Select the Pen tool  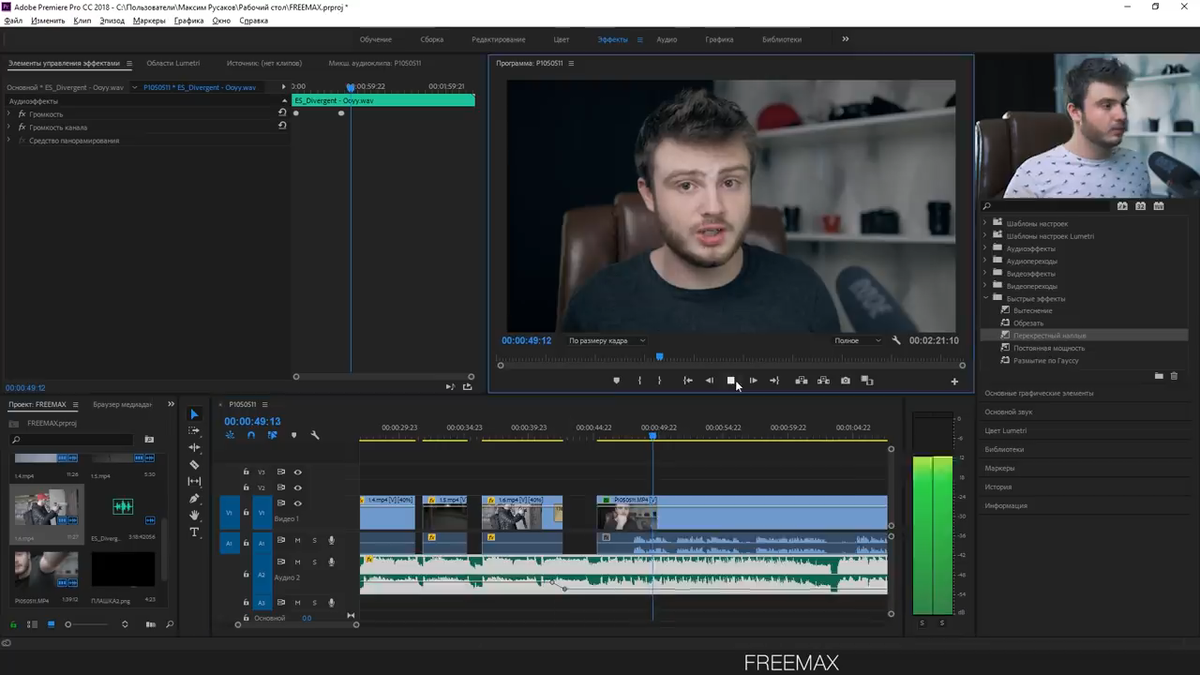[x=194, y=498]
